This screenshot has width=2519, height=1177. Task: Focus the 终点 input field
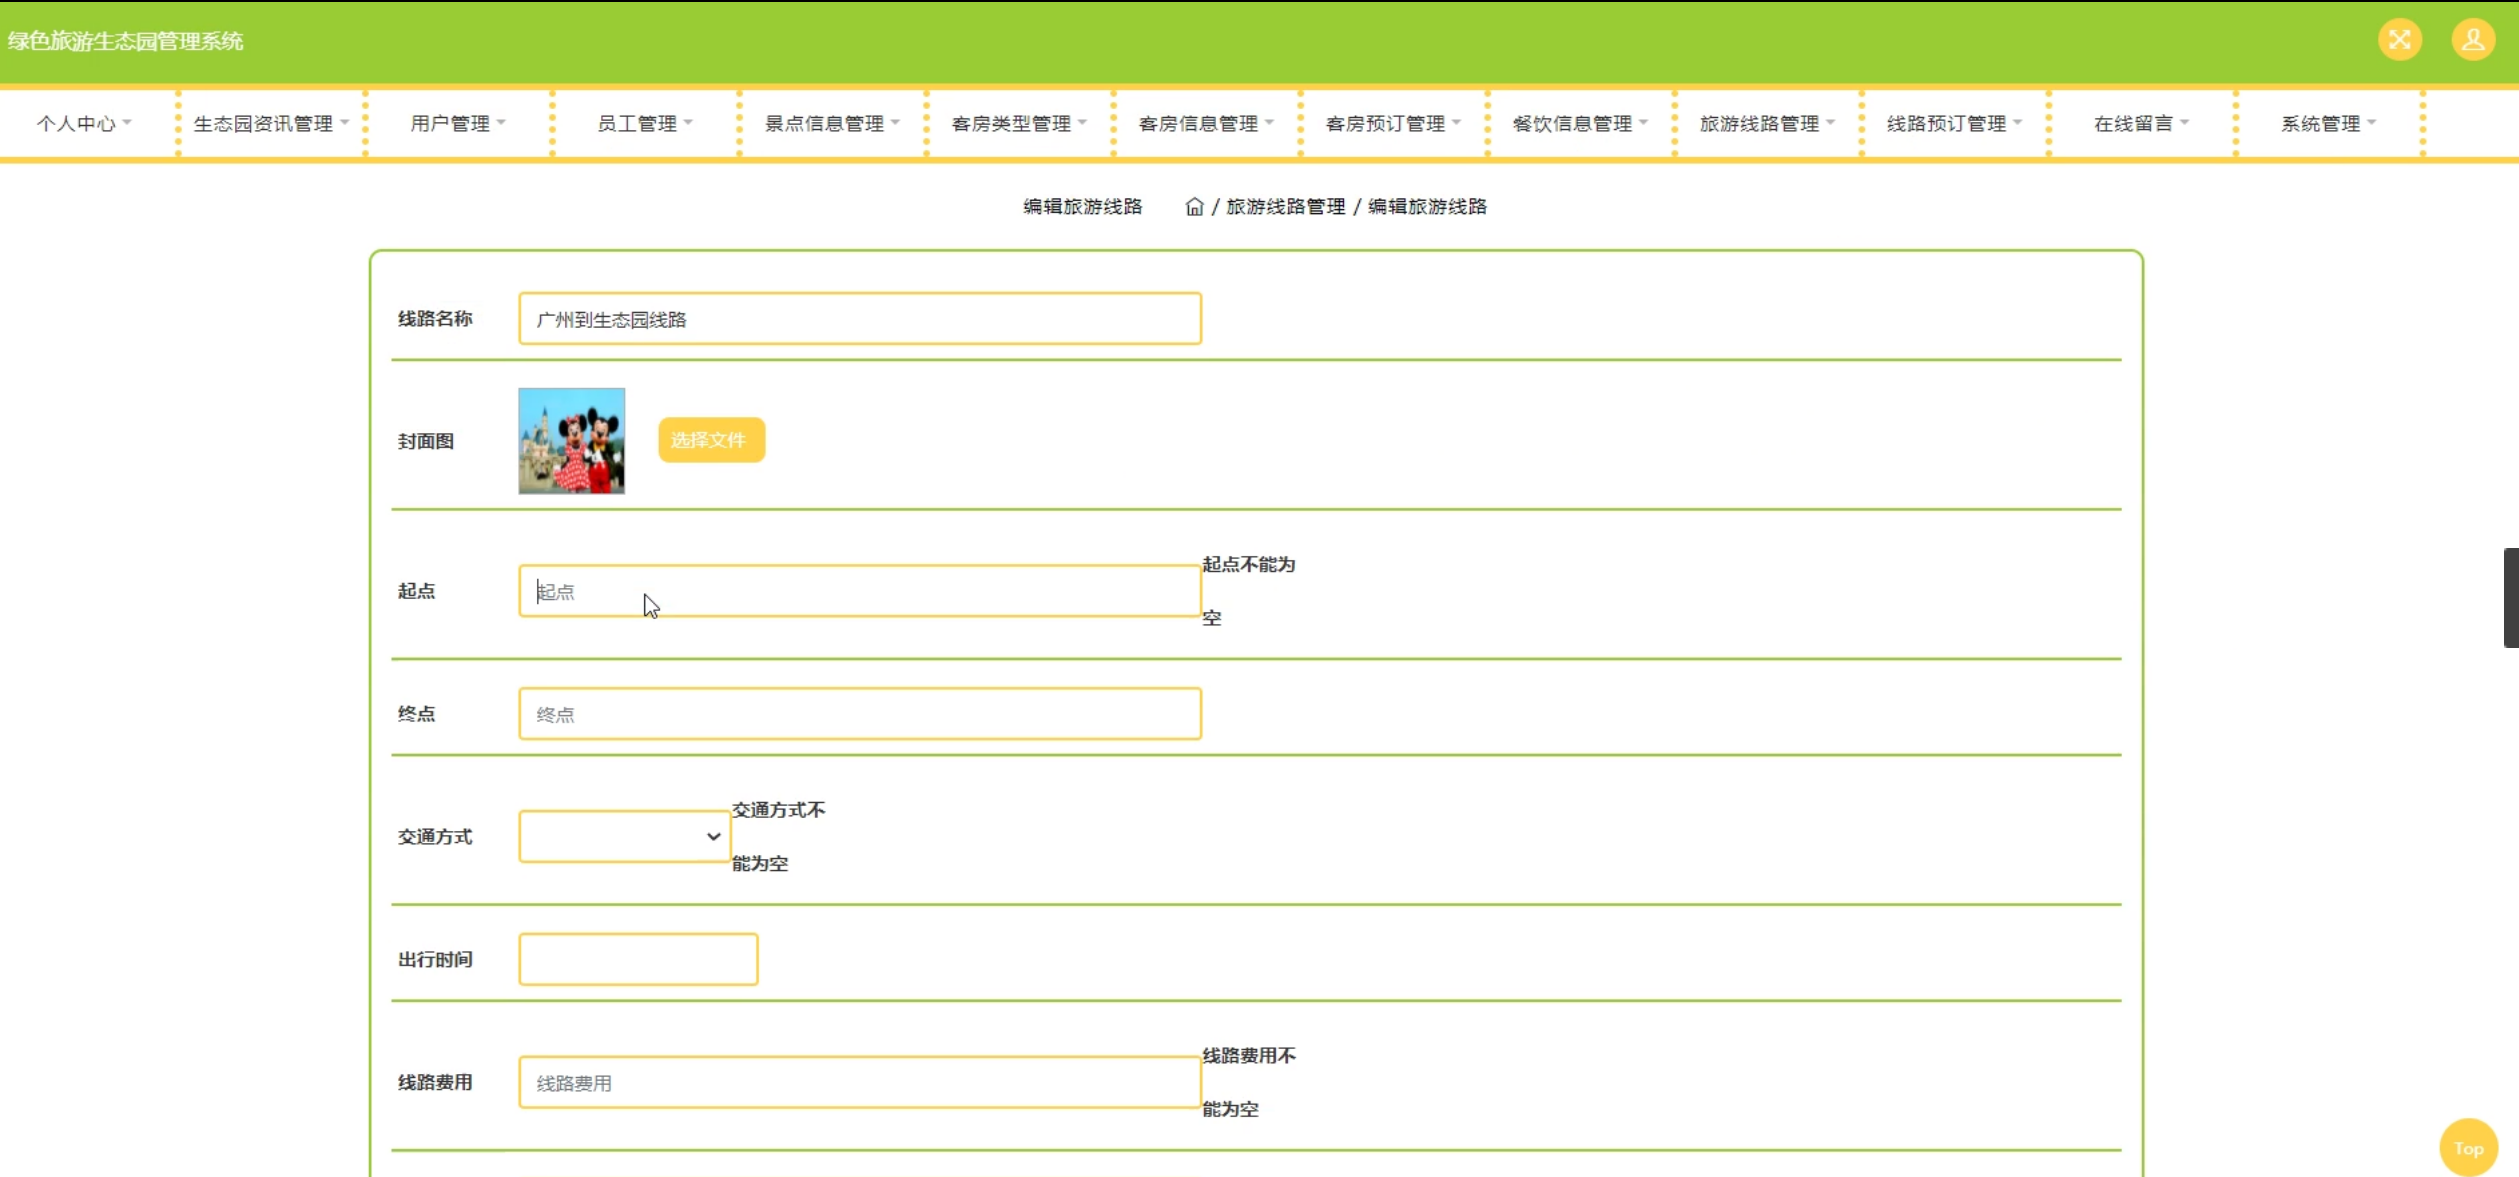click(x=859, y=714)
